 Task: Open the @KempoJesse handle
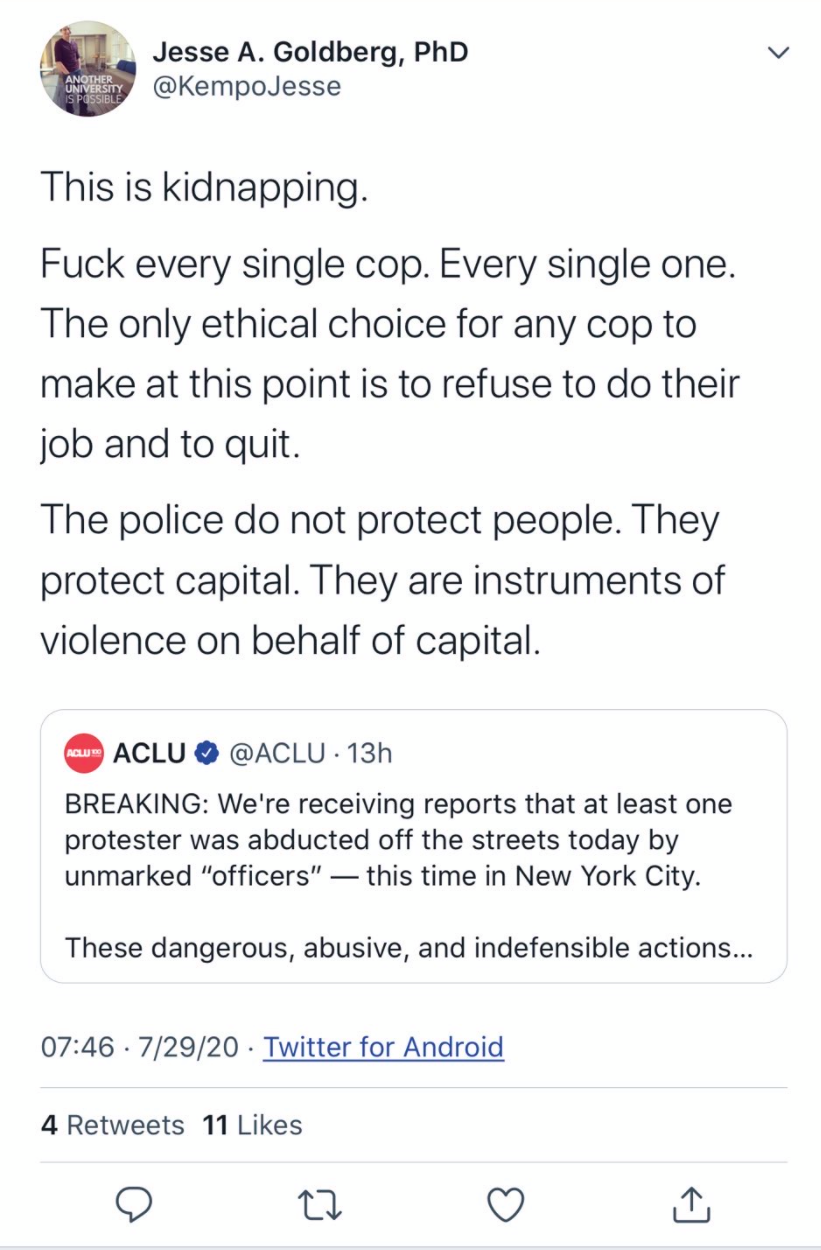pos(246,87)
